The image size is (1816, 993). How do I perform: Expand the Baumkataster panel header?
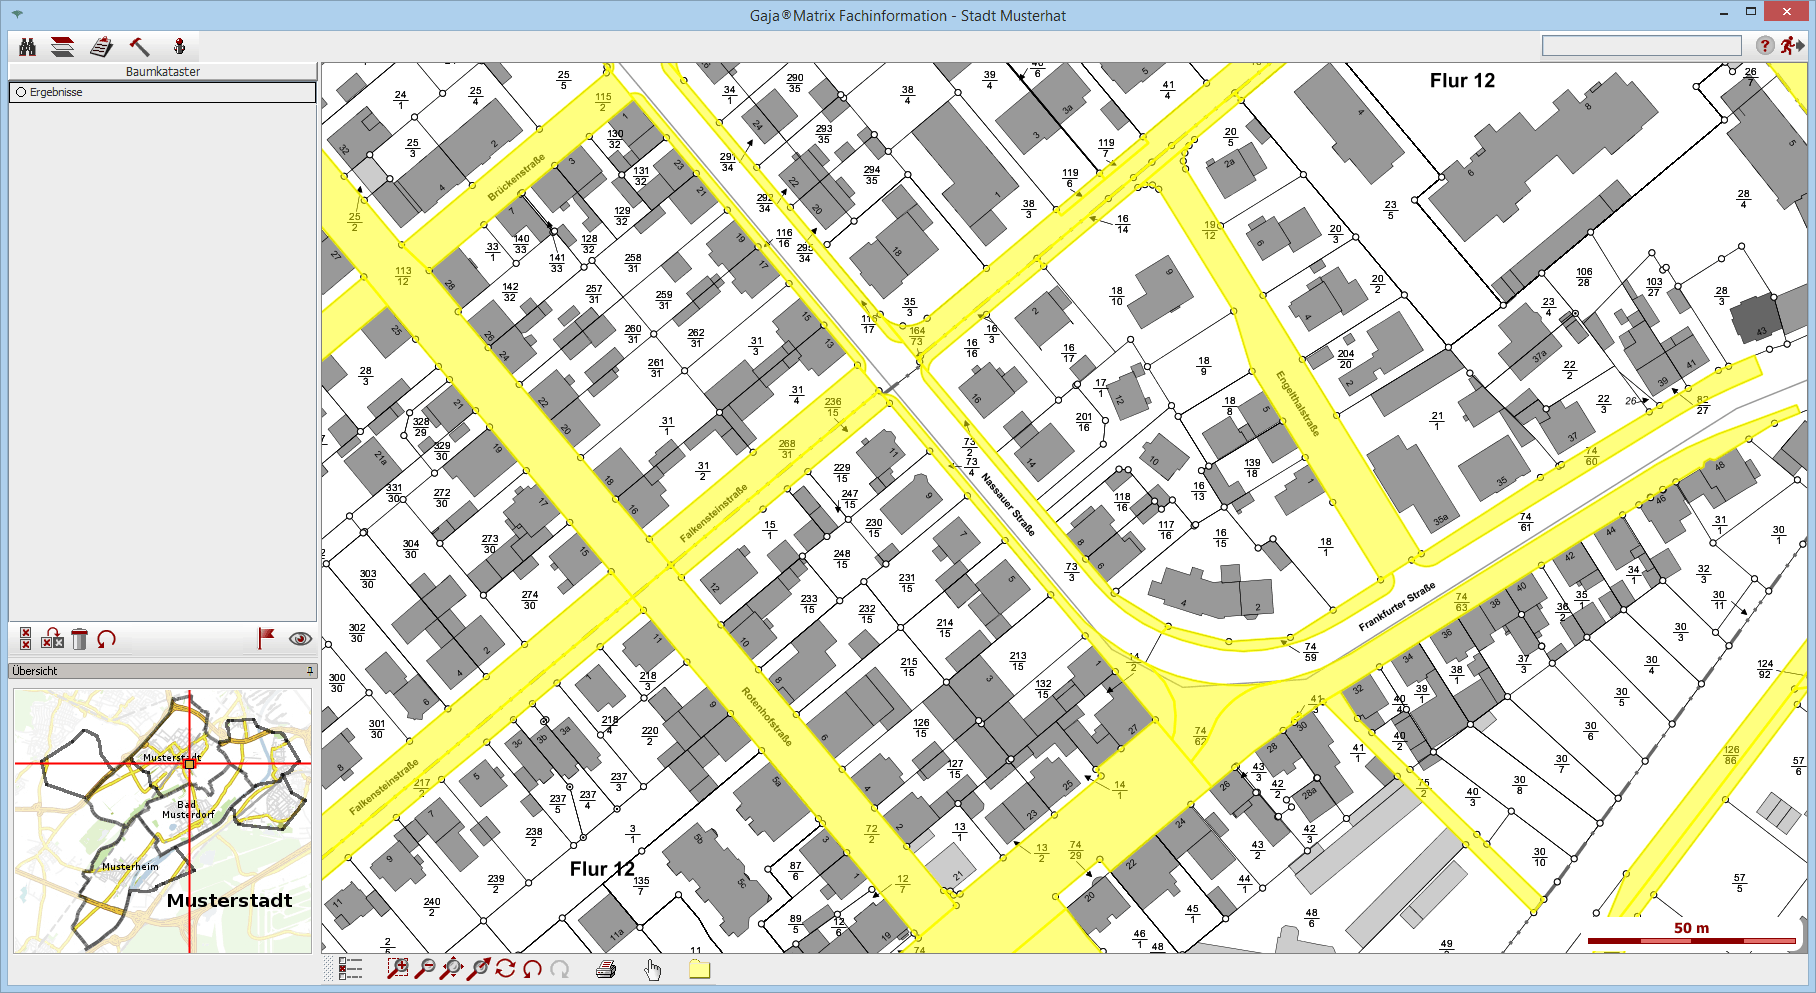pyautogui.click(x=162, y=72)
